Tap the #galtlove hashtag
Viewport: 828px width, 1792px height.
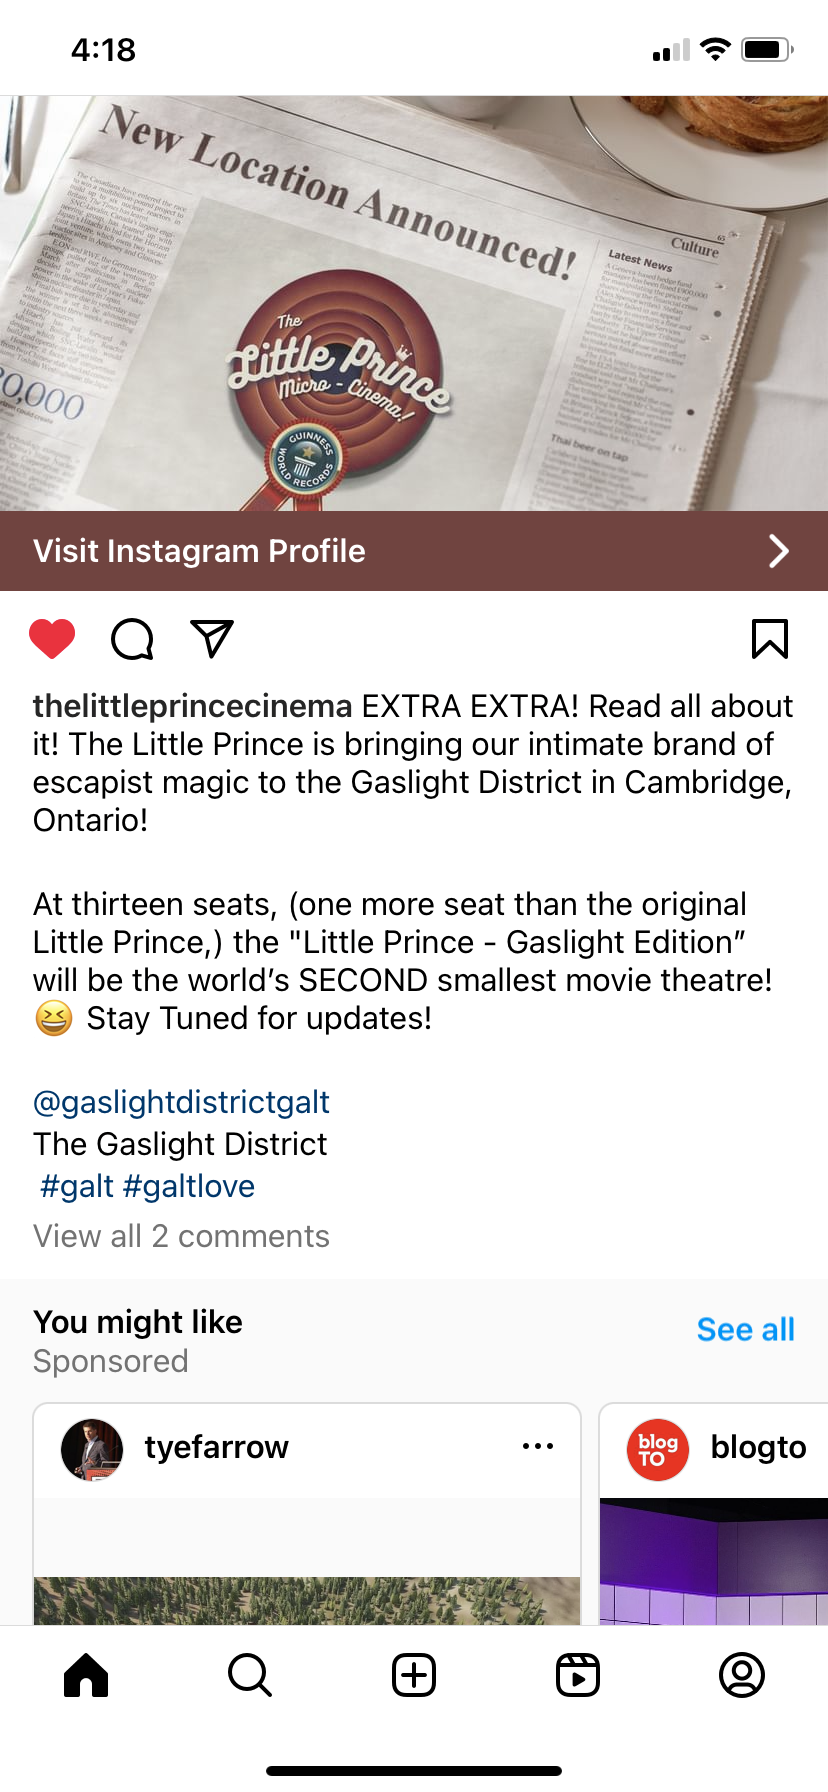[189, 1186]
